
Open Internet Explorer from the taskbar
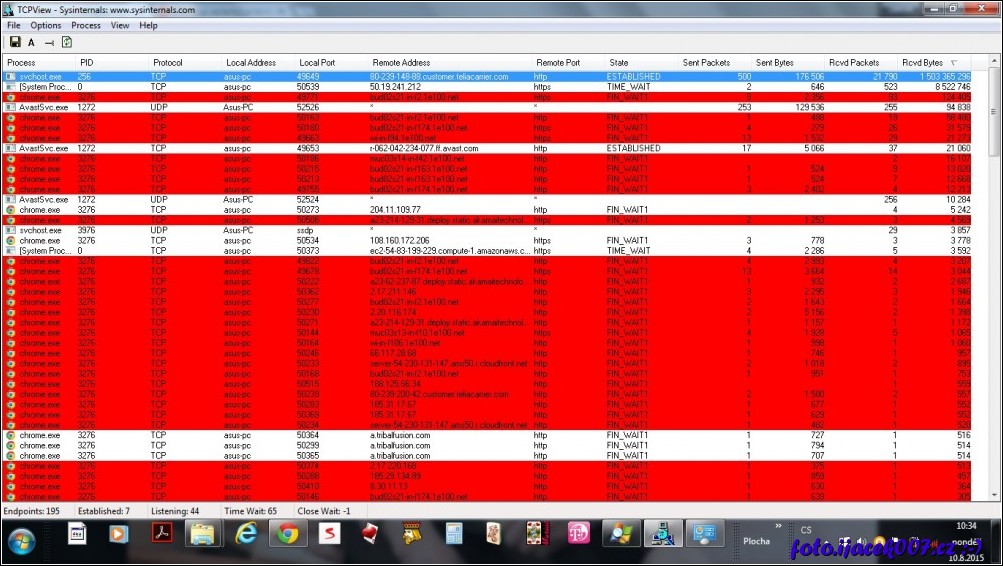246,534
